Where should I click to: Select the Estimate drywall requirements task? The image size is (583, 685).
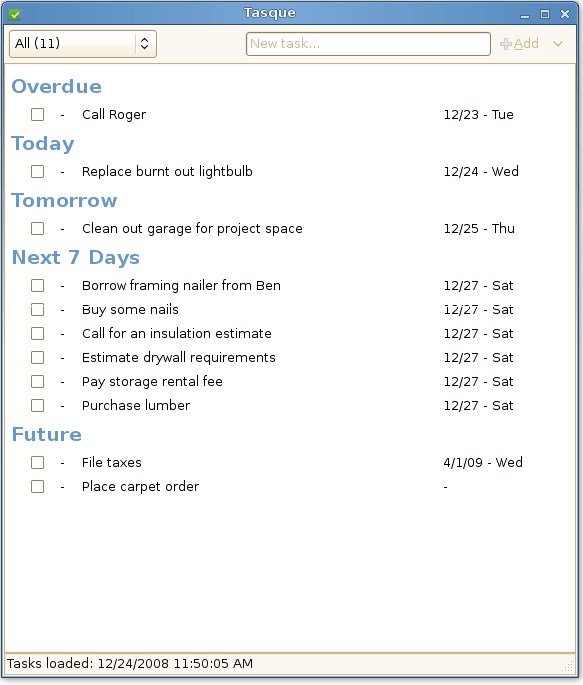click(179, 357)
